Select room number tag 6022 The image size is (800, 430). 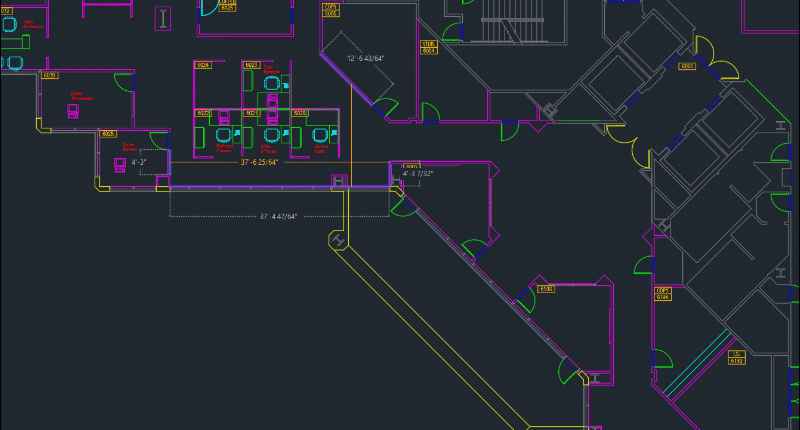203,114
